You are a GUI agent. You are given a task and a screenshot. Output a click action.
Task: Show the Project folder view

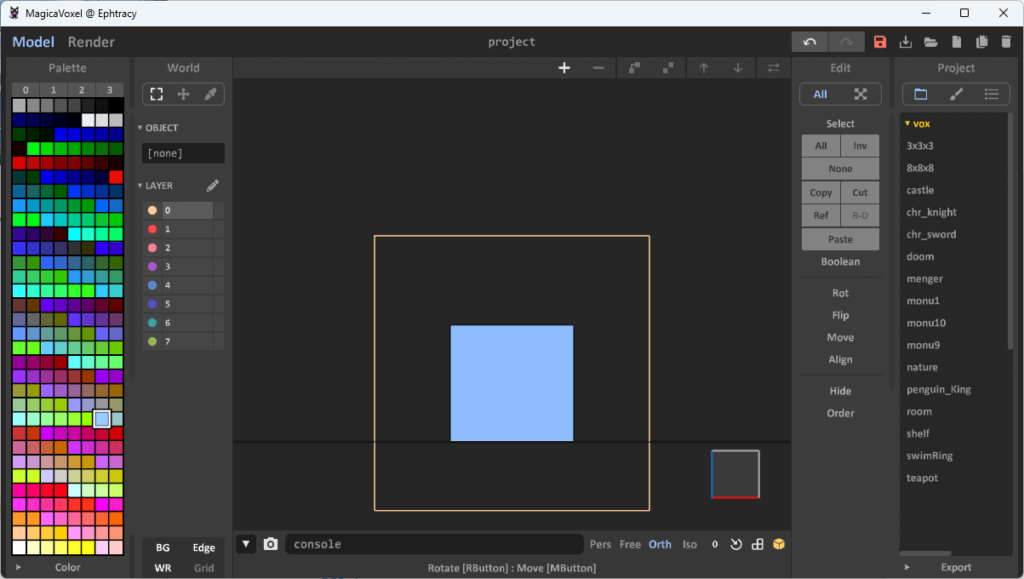click(x=921, y=94)
